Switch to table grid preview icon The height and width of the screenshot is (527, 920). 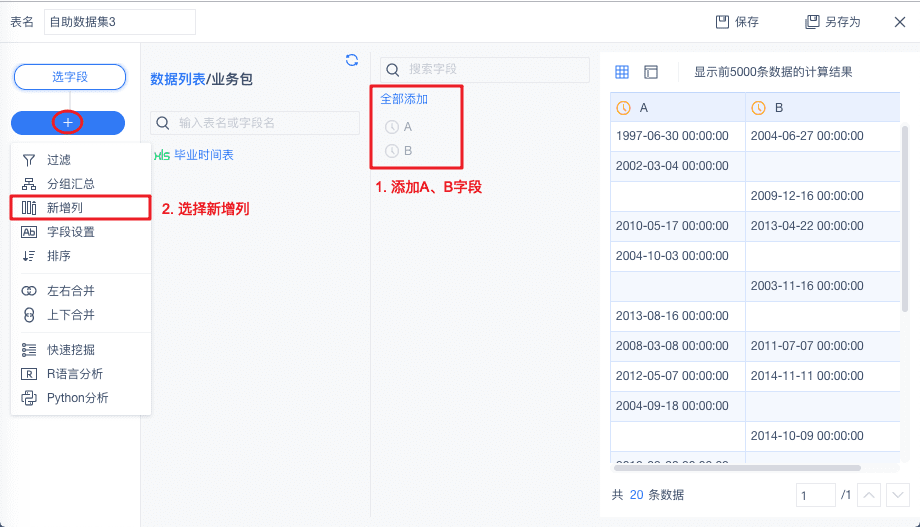click(x=622, y=72)
